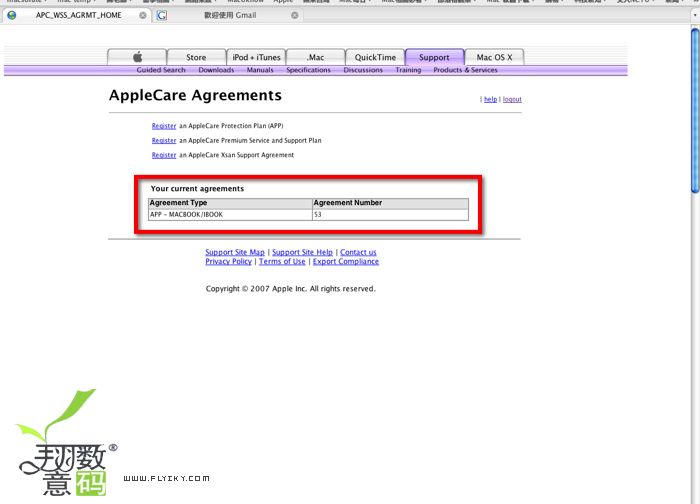Close the APC_WSS_AGRMT_HOME tab
700x504 pixels.
coord(142,15)
